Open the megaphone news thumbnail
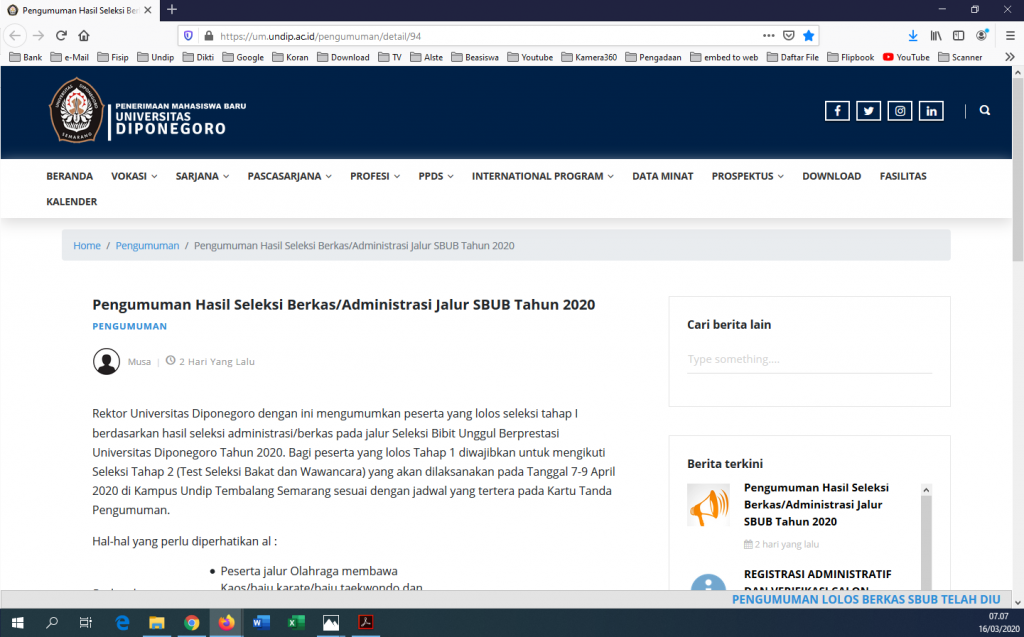This screenshot has height=637, width=1024. [x=708, y=505]
